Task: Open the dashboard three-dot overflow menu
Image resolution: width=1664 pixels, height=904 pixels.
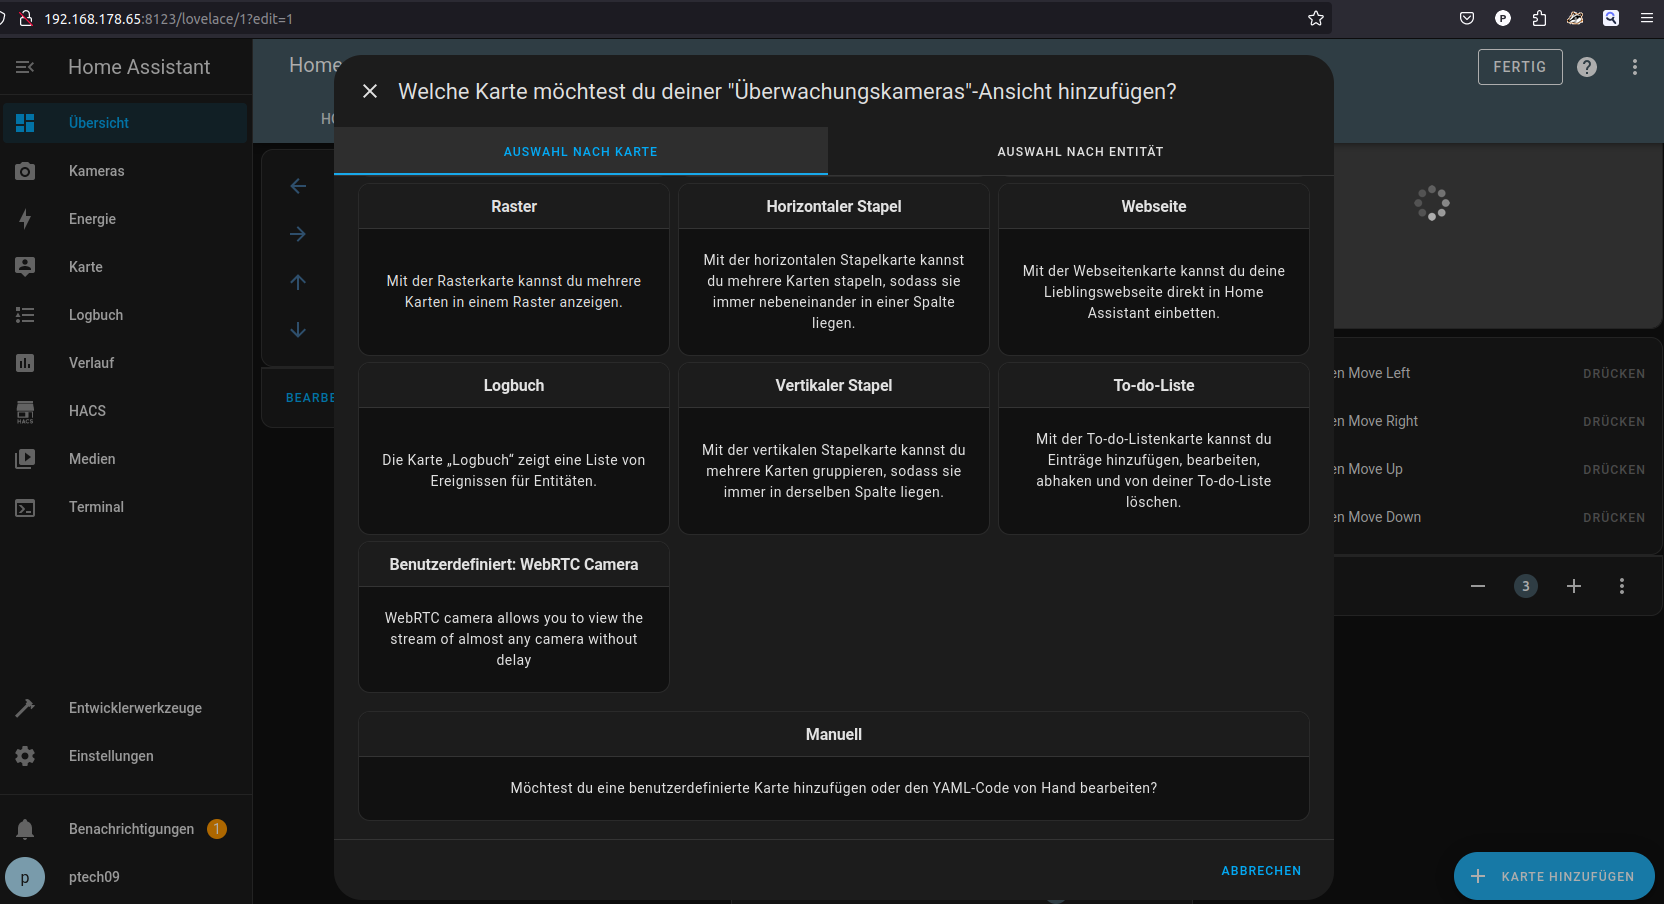Action: coord(1635,67)
